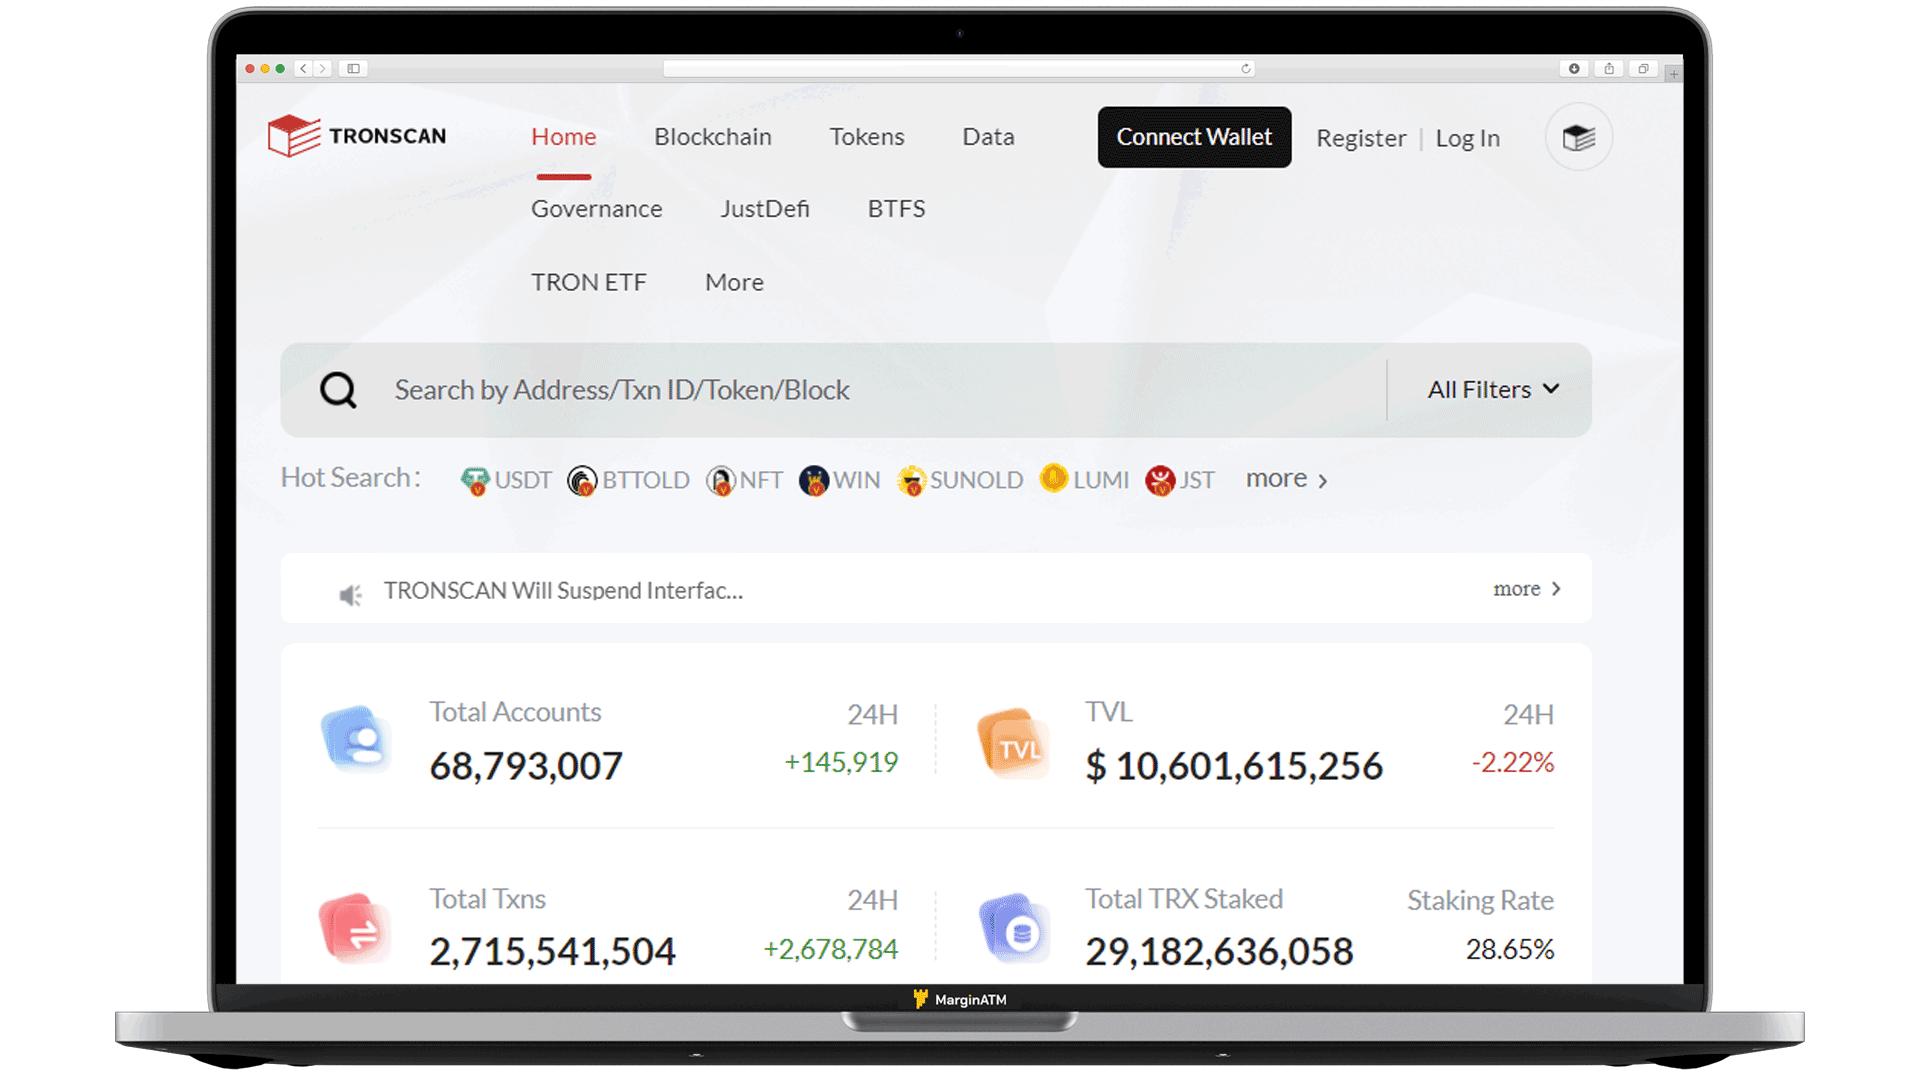
Task: Click the +145,919 24H change
Action: 841,762
